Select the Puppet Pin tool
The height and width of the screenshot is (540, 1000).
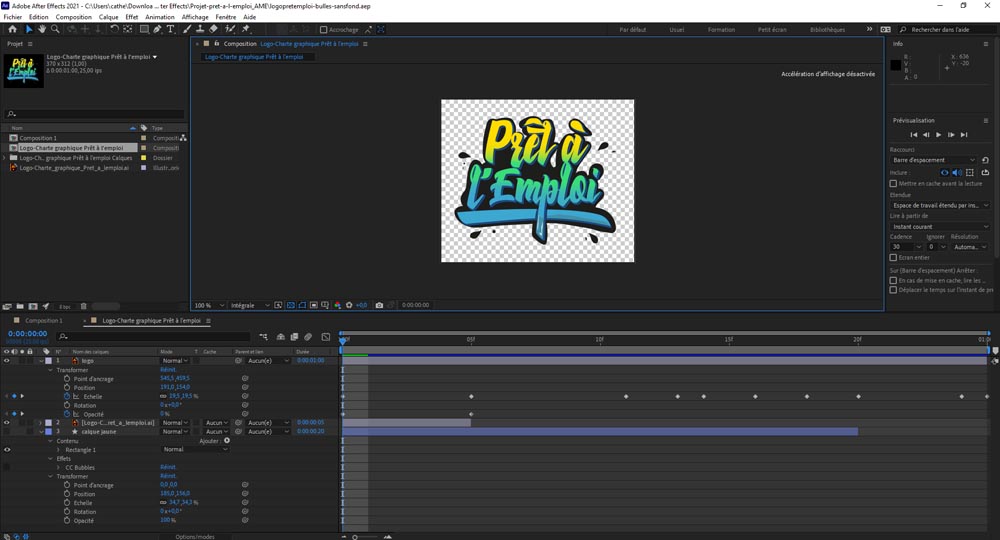[246, 29]
